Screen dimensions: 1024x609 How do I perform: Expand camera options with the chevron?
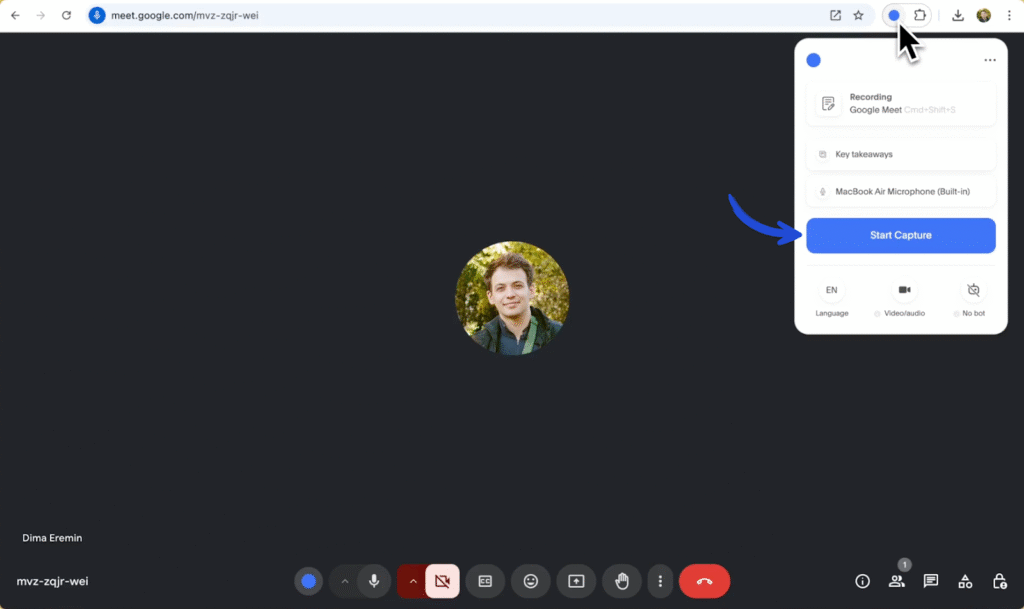coord(413,581)
